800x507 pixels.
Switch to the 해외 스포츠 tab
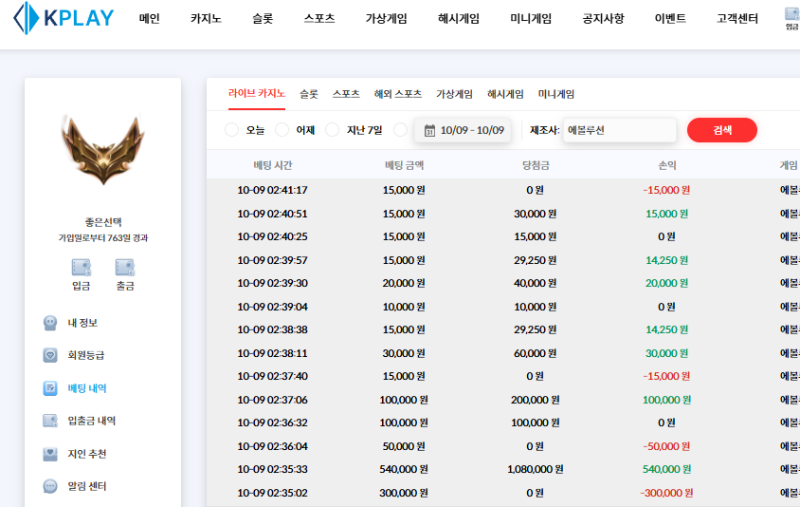[397, 94]
